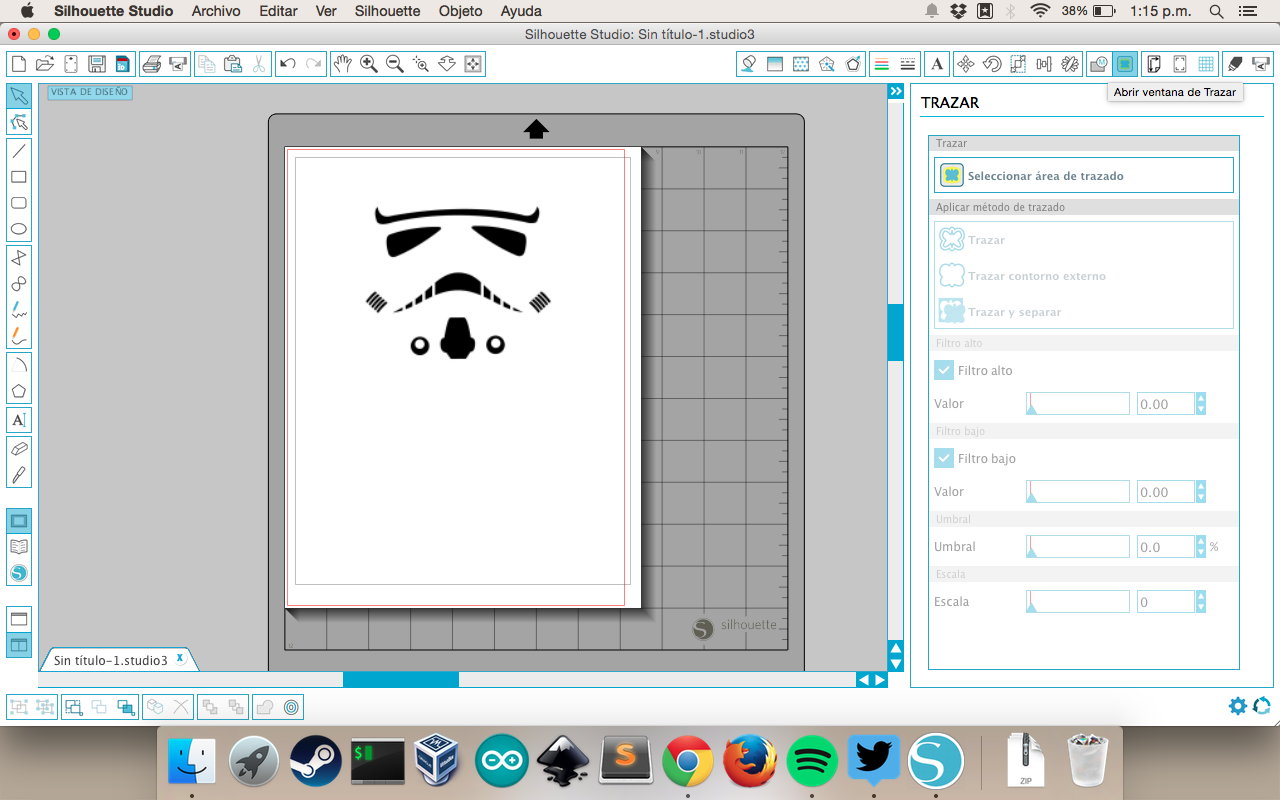Click the Escala value field
Image resolution: width=1280 pixels, height=800 pixels.
[x=1165, y=602]
